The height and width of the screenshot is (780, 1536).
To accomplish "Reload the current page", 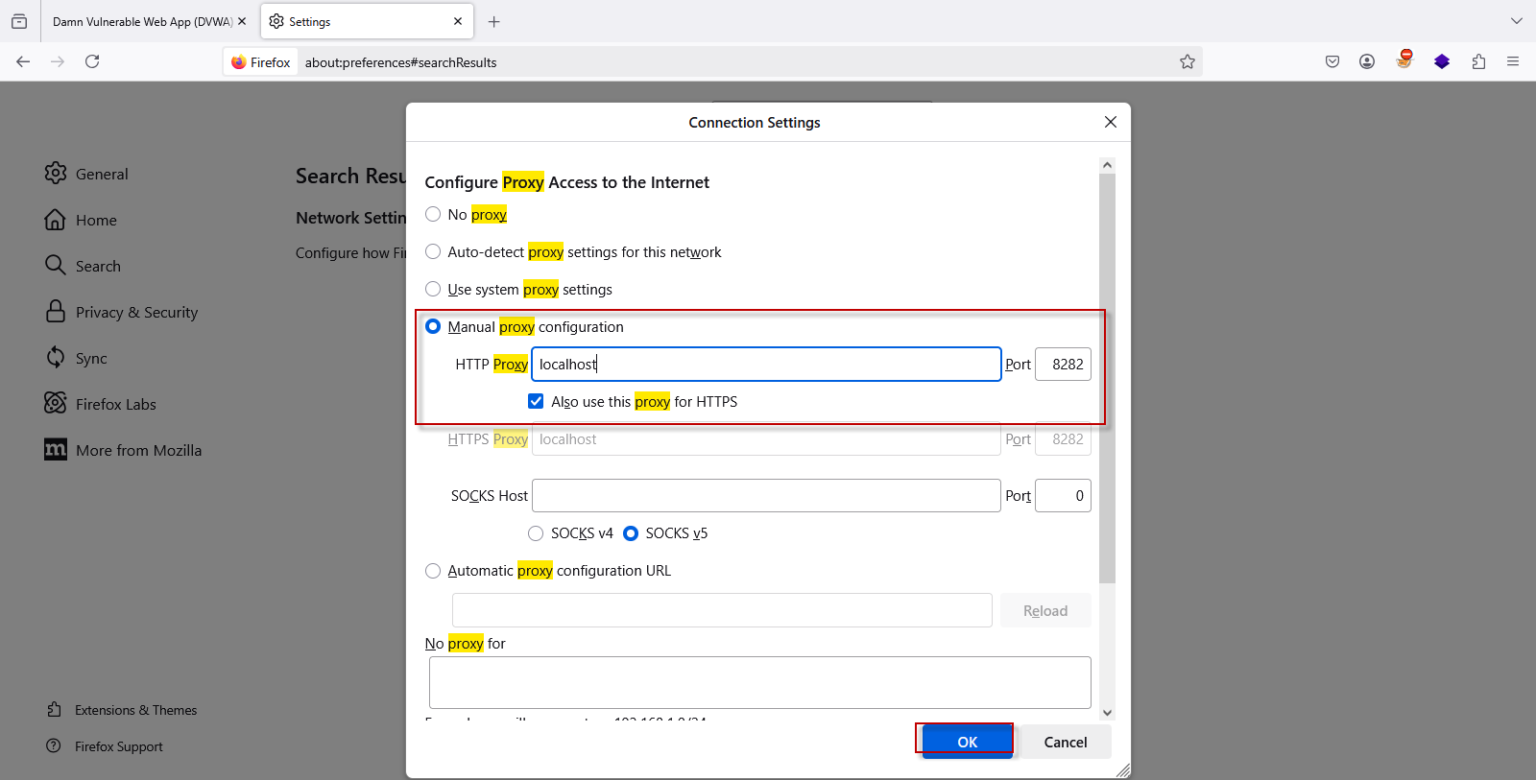I will click(x=92, y=61).
